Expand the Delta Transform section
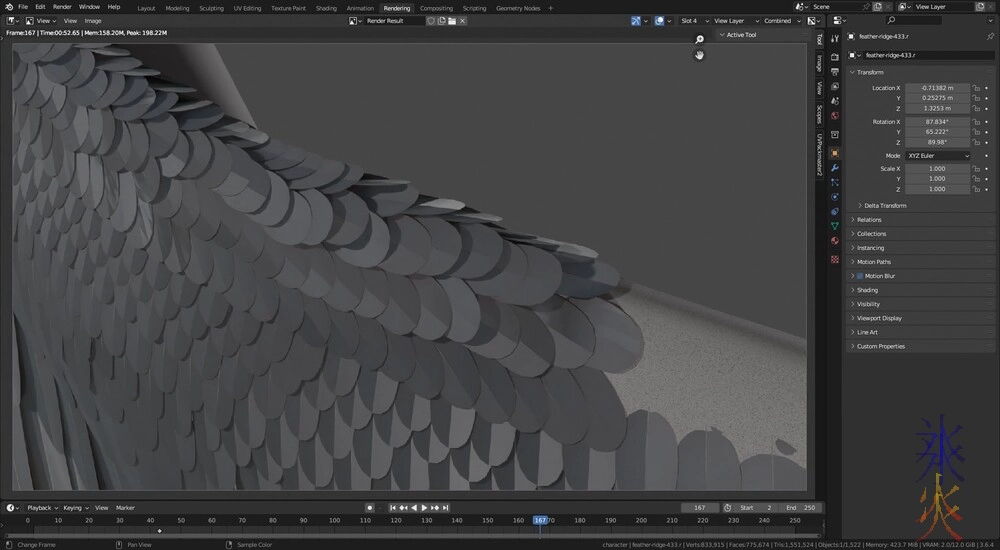1000x550 pixels. [885, 206]
